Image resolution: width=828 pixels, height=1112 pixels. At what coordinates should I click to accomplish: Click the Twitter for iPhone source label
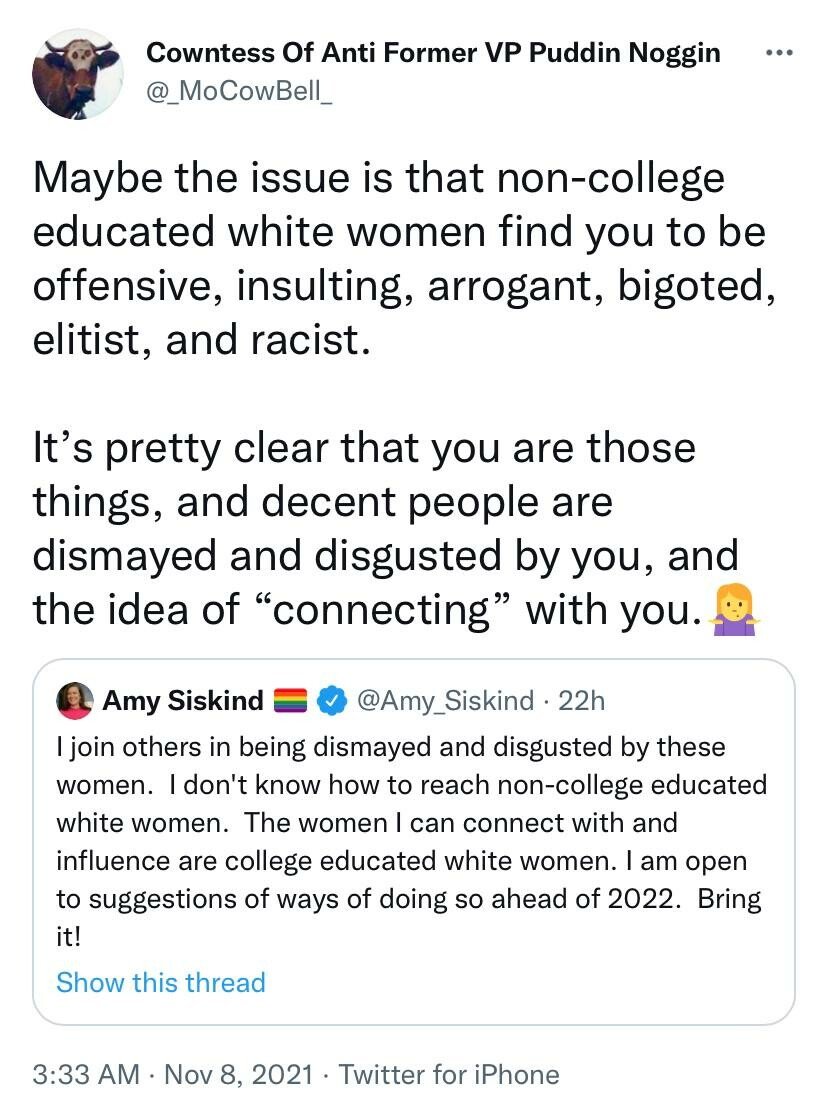[449, 1075]
